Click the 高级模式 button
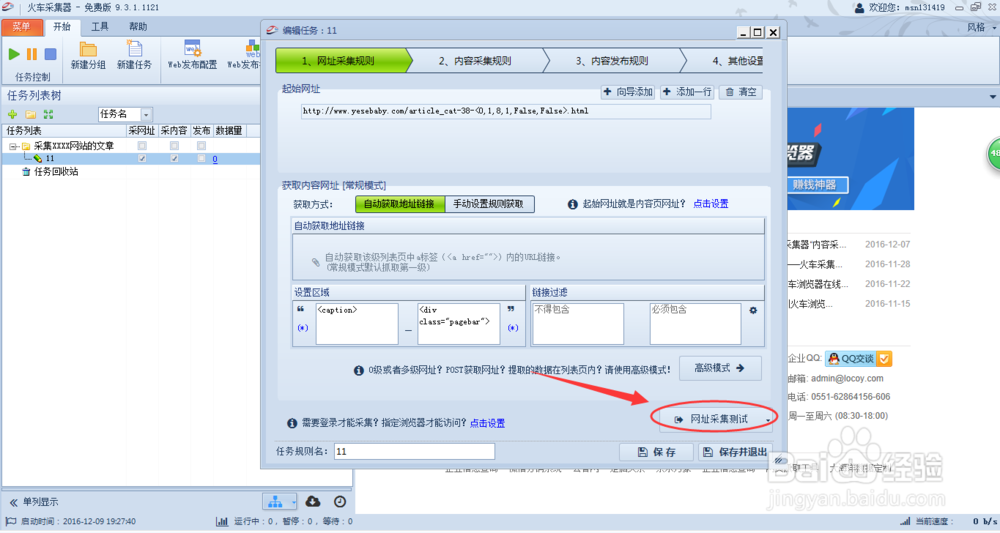1000x533 pixels. pyautogui.click(x=720, y=368)
